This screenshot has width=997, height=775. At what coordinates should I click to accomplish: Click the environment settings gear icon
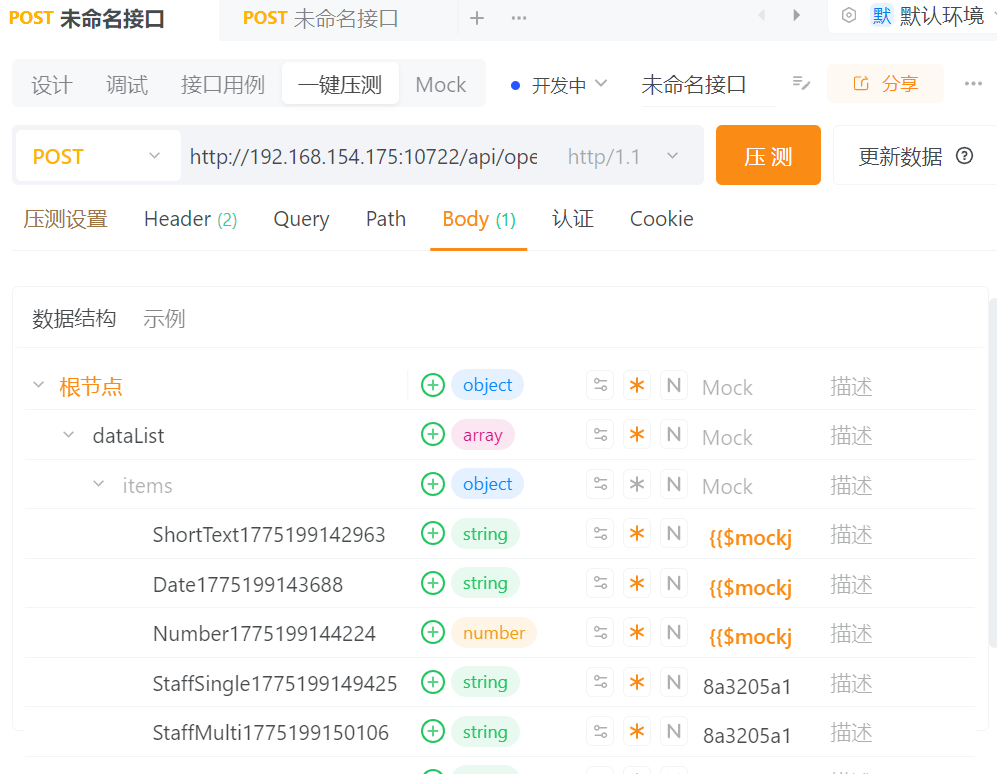pyautogui.click(x=849, y=17)
